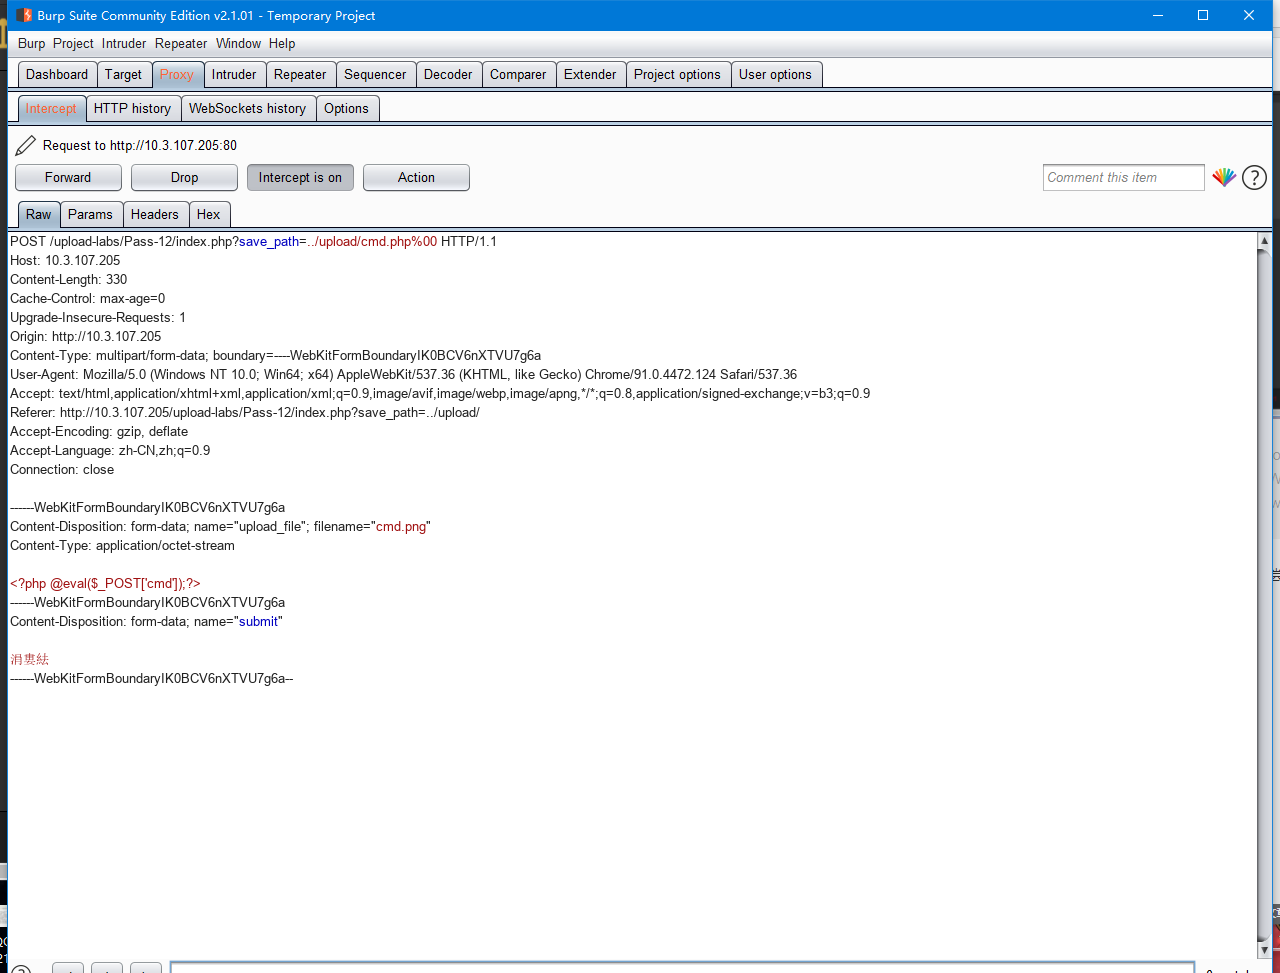
Task: Click the User-Agent header line
Action: click(x=403, y=374)
